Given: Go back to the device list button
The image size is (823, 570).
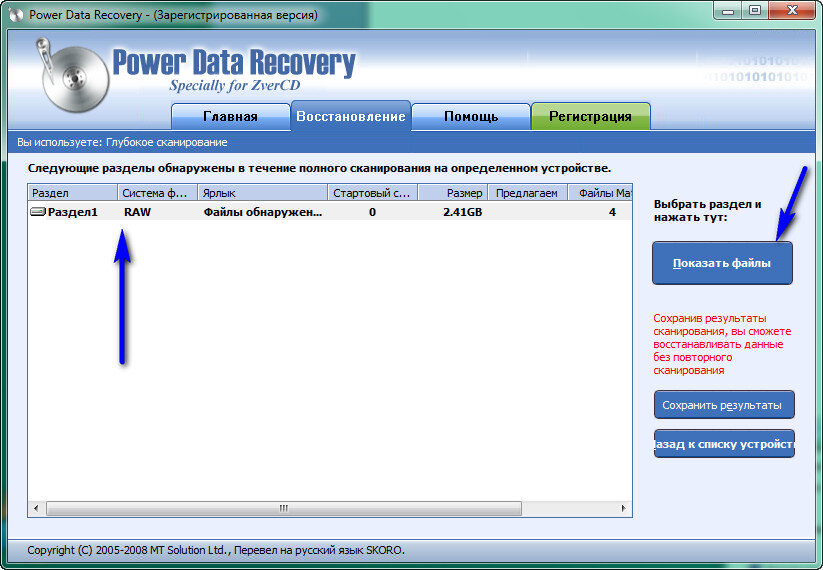Looking at the screenshot, I should (724, 444).
